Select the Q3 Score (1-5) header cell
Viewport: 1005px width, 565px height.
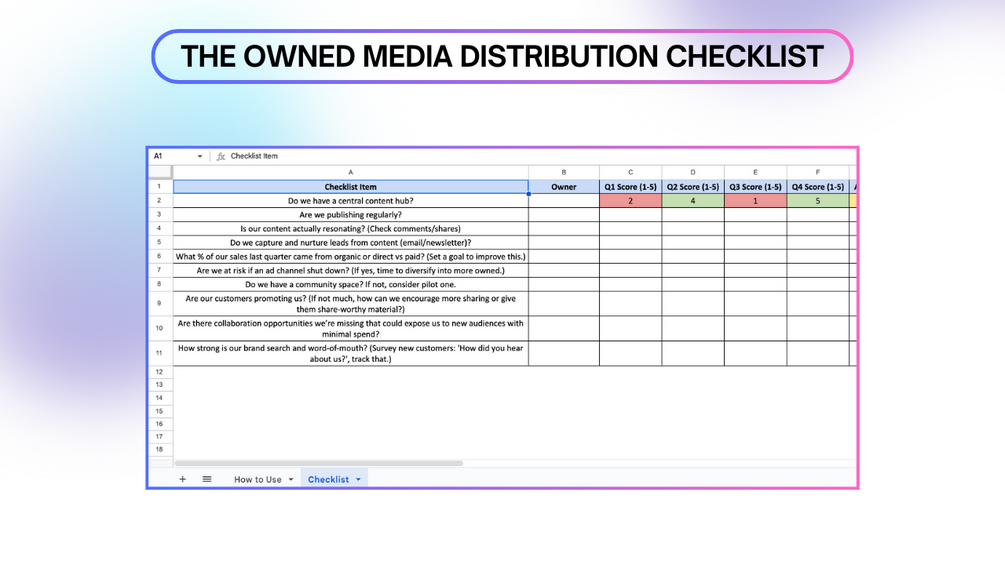(x=756, y=187)
